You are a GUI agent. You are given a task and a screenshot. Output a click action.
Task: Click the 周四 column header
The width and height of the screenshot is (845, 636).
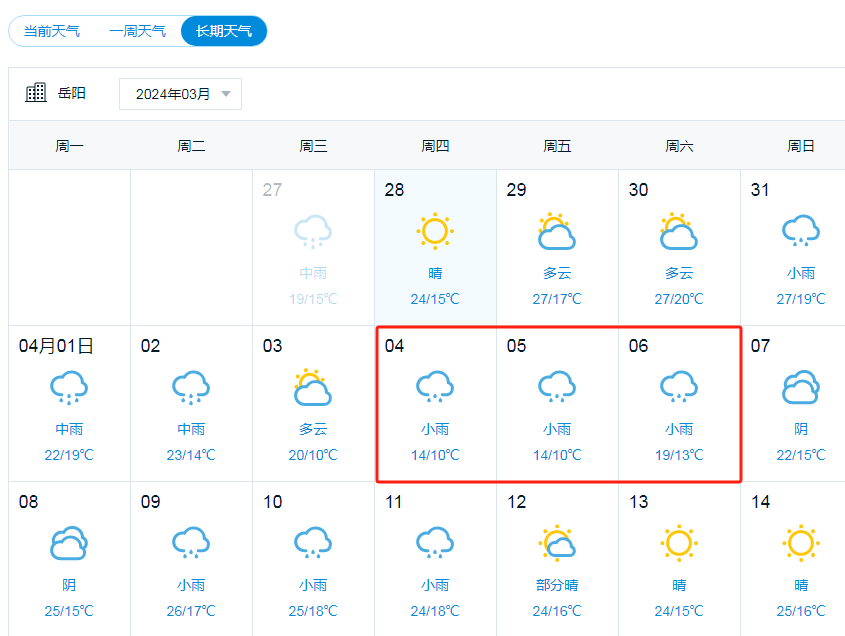[435, 146]
